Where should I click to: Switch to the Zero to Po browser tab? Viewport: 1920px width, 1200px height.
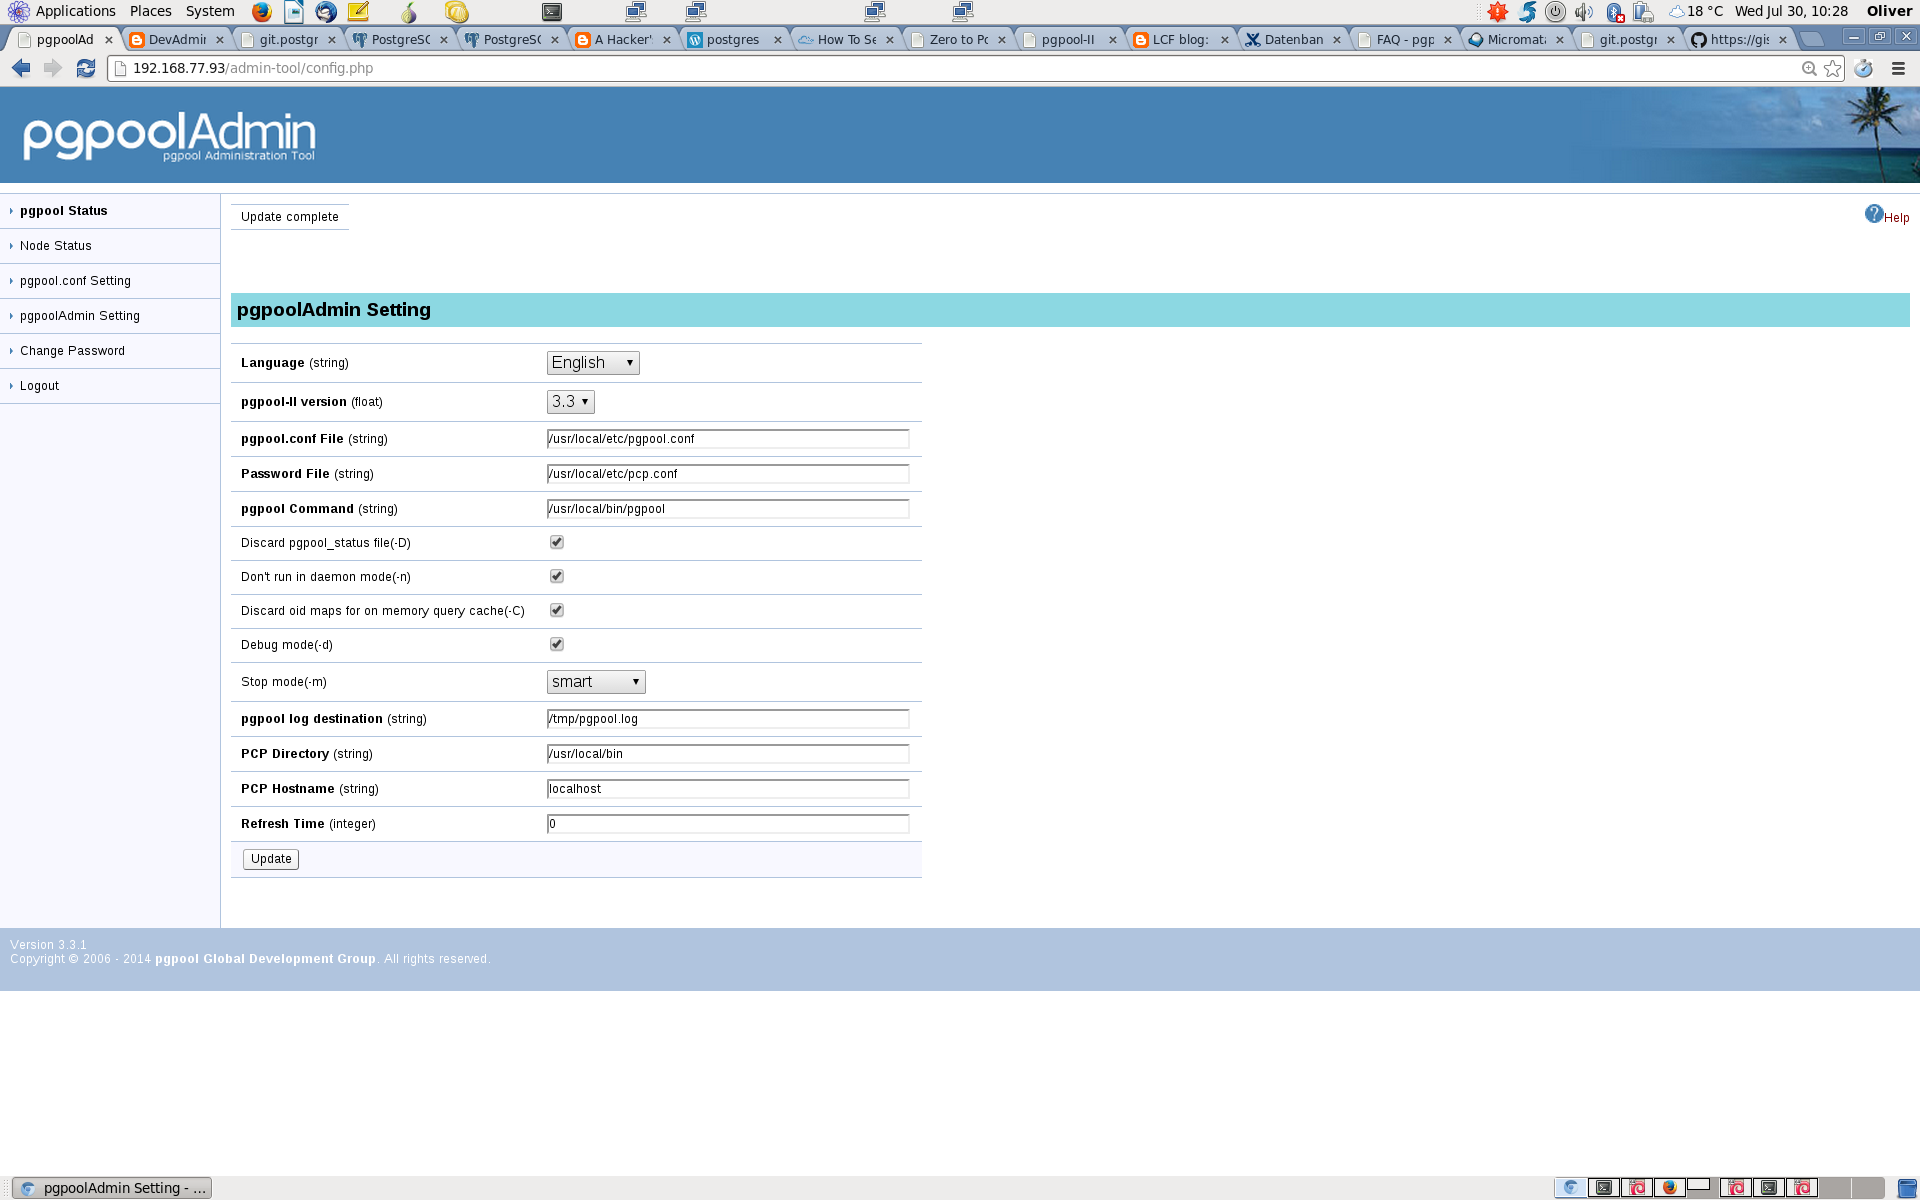click(958, 40)
